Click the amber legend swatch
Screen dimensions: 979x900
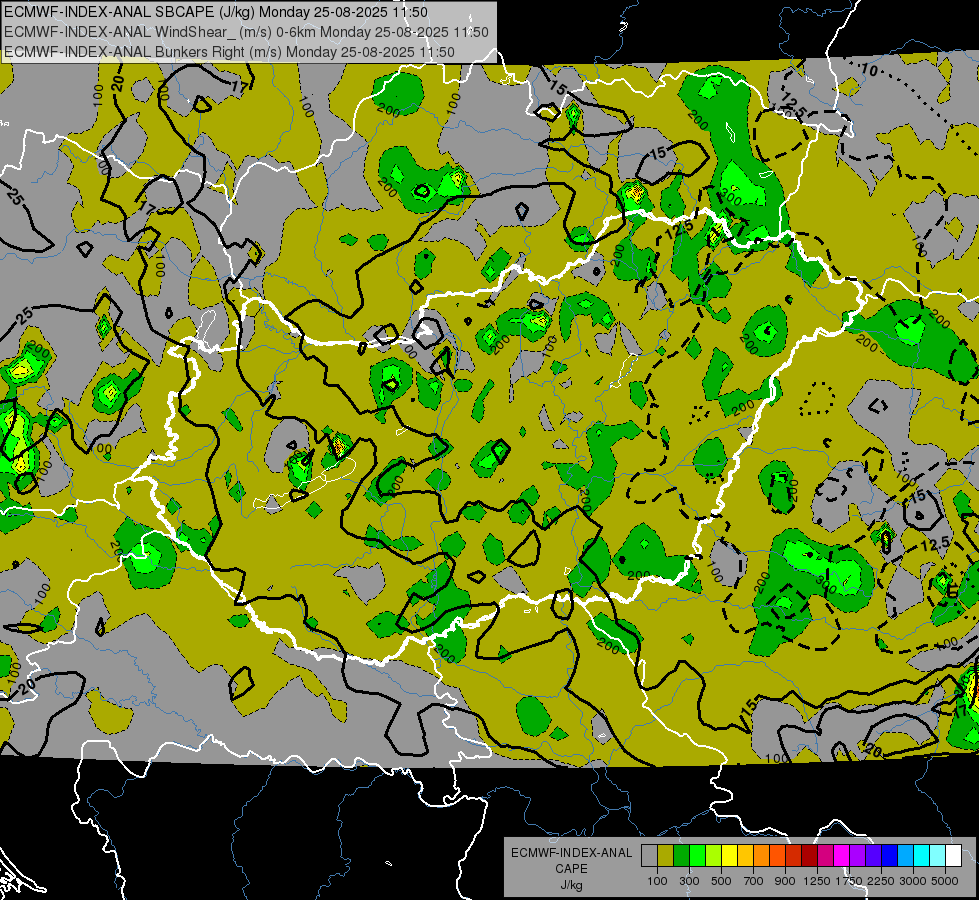(745, 856)
